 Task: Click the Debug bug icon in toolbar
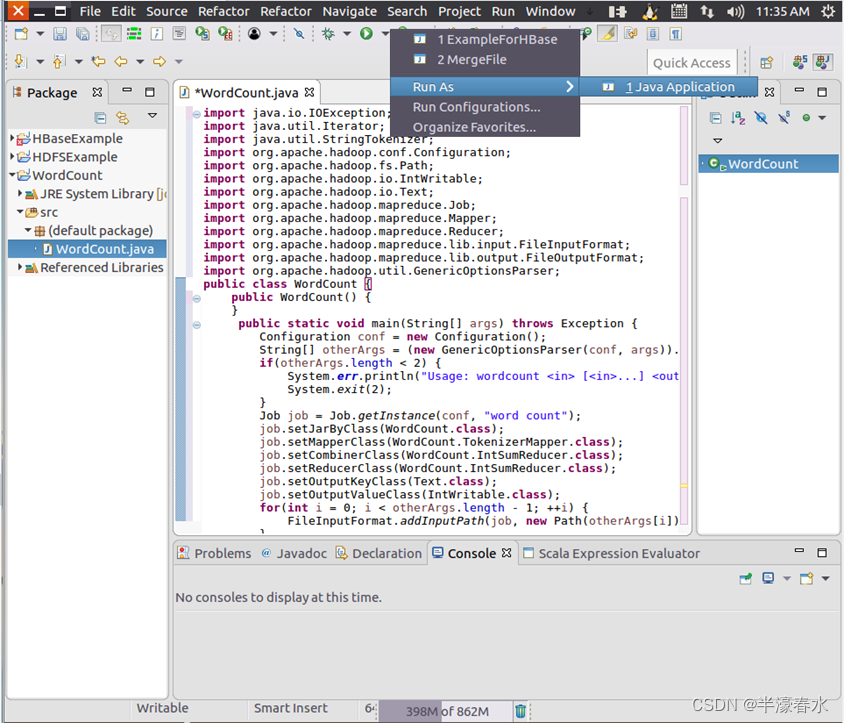[327, 34]
